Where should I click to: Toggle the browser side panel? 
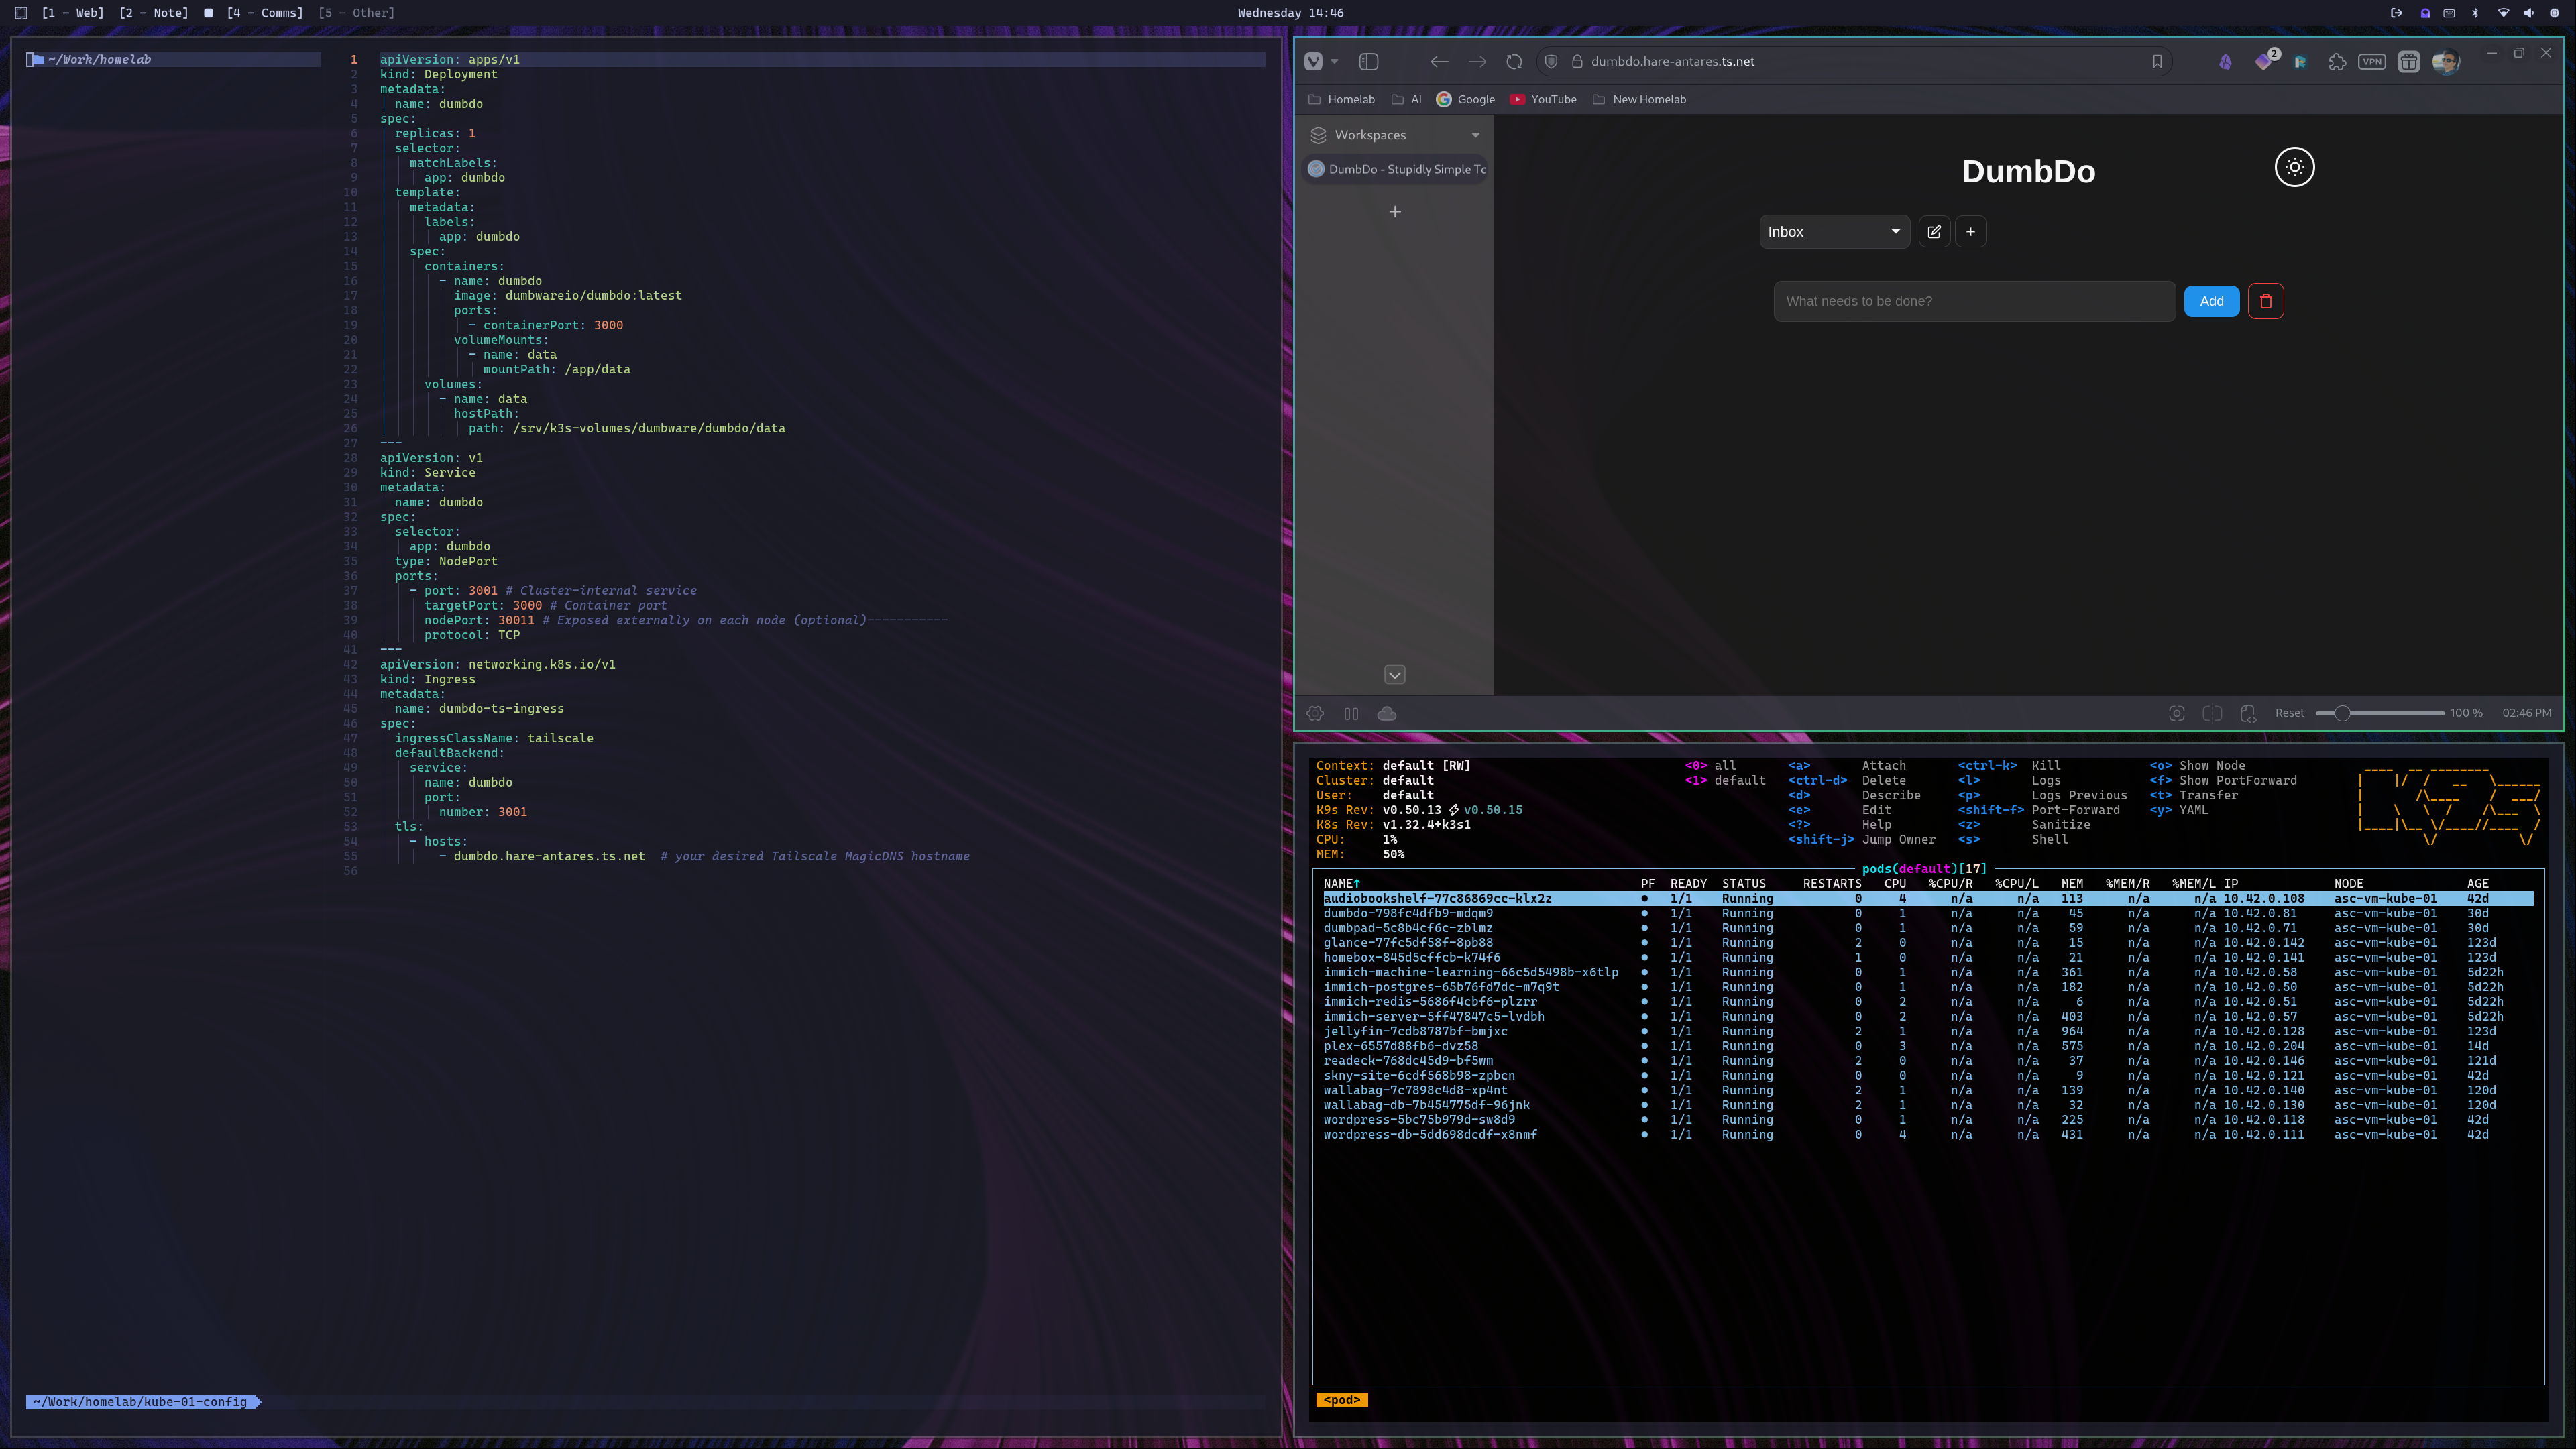[1369, 61]
